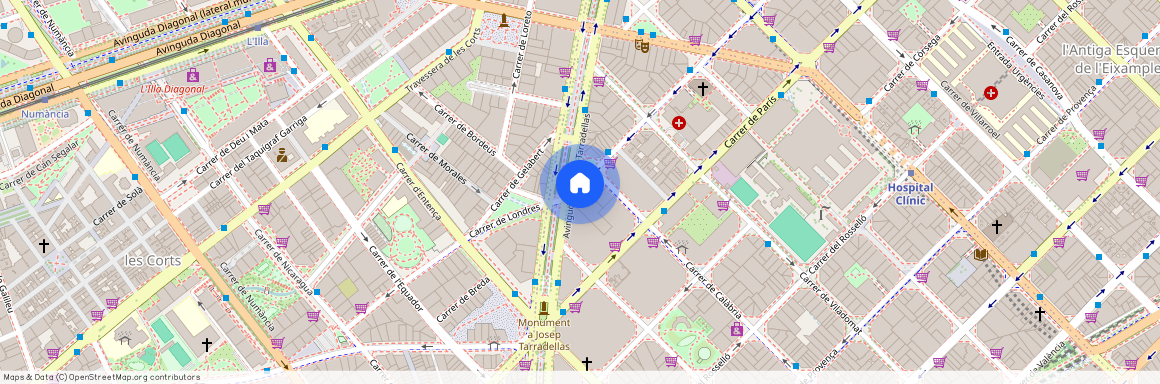Click hospital cross near Entrada Urgències
This screenshot has height=384, width=1160.
(991, 93)
